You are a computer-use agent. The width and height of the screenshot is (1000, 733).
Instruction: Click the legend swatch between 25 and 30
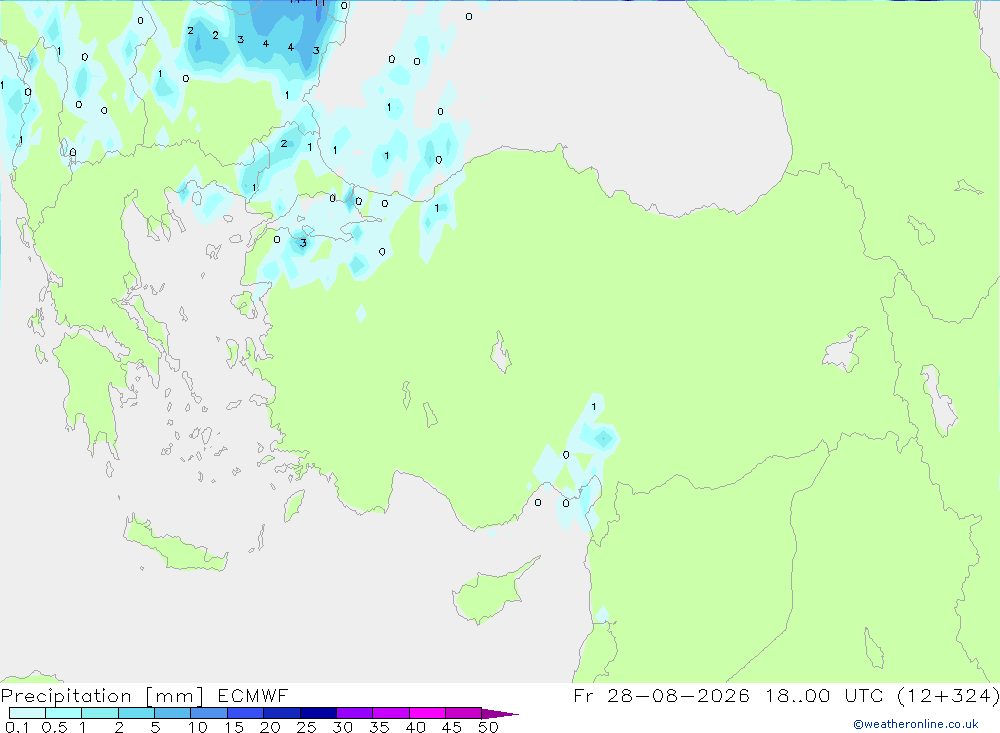[318, 713]
